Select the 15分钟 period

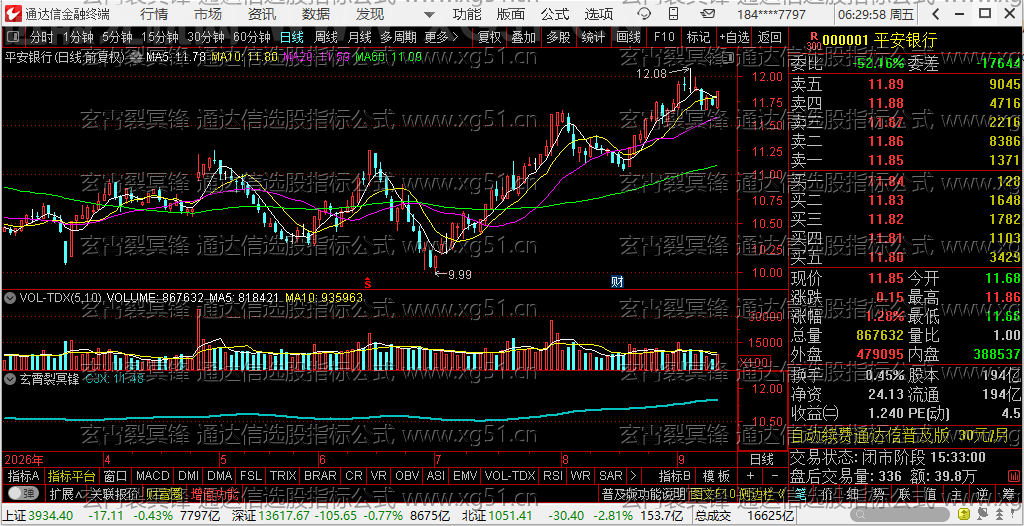[x=160, y=38]
